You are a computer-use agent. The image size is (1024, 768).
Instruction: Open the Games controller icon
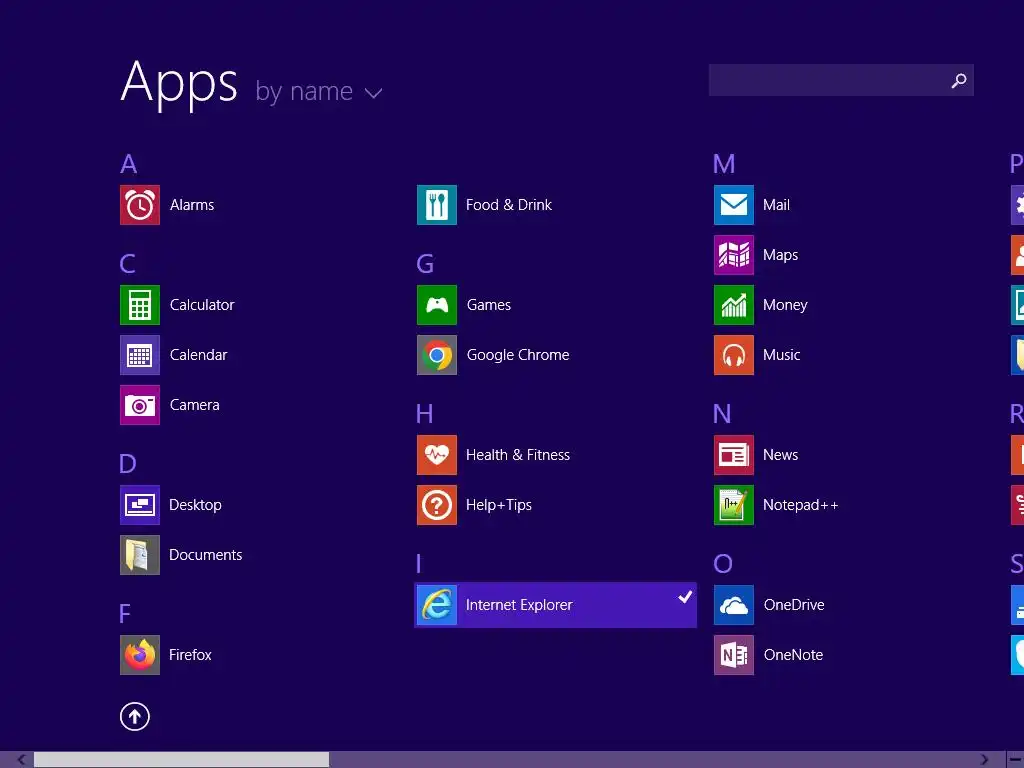437,305
